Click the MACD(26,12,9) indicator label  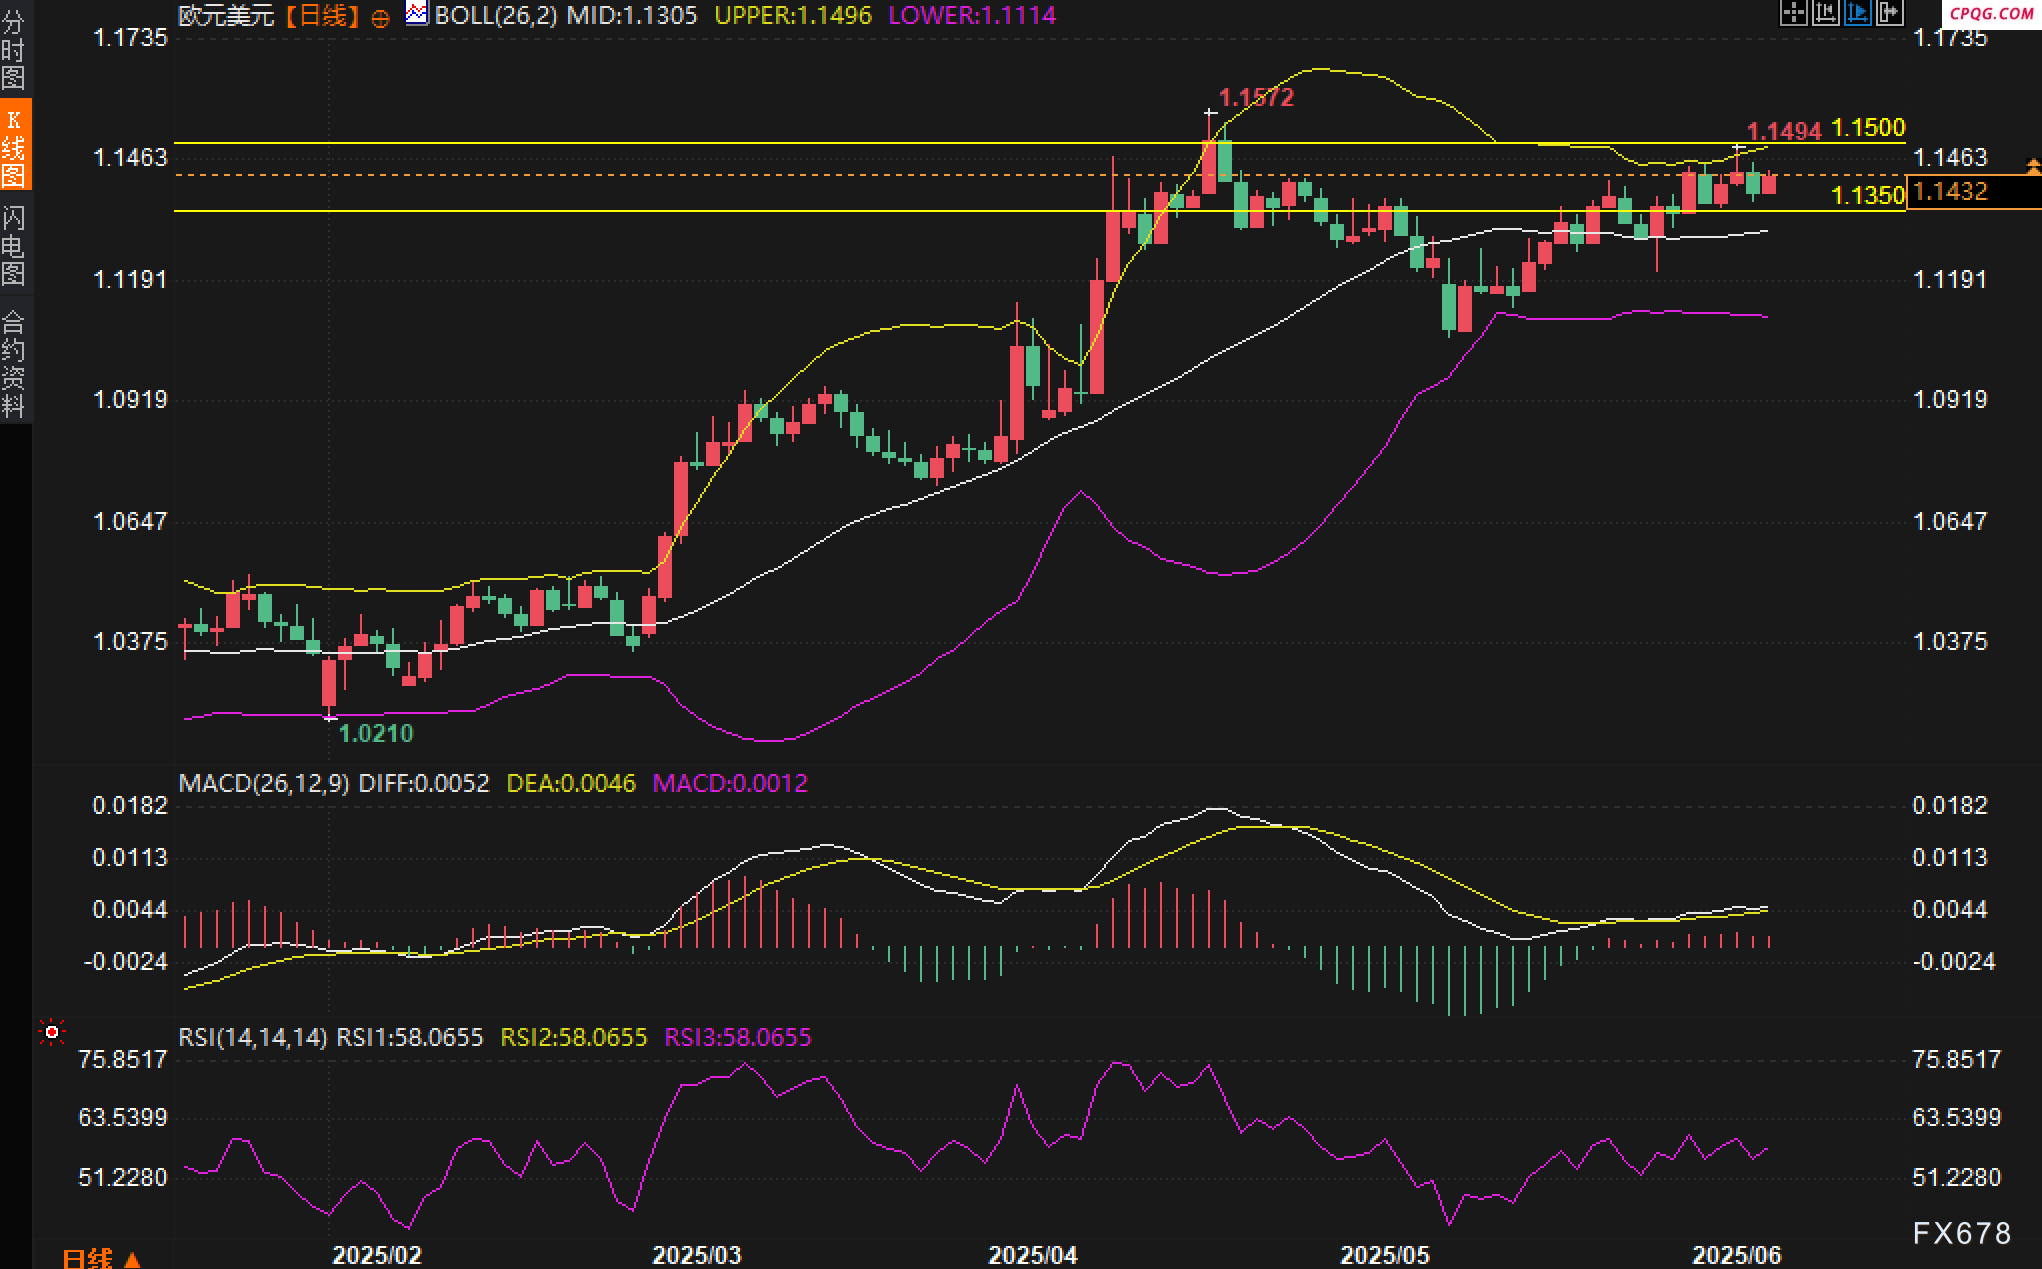pos(264,783)
